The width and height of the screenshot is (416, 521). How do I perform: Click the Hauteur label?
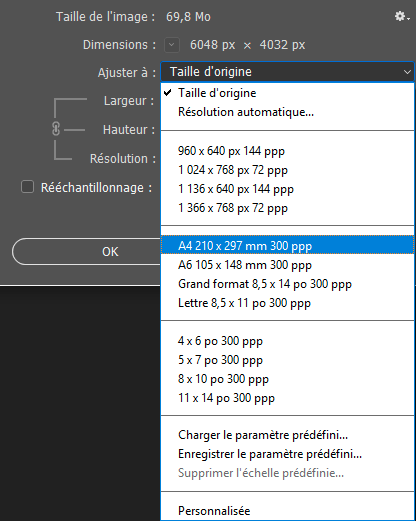[x=129, y=130]
